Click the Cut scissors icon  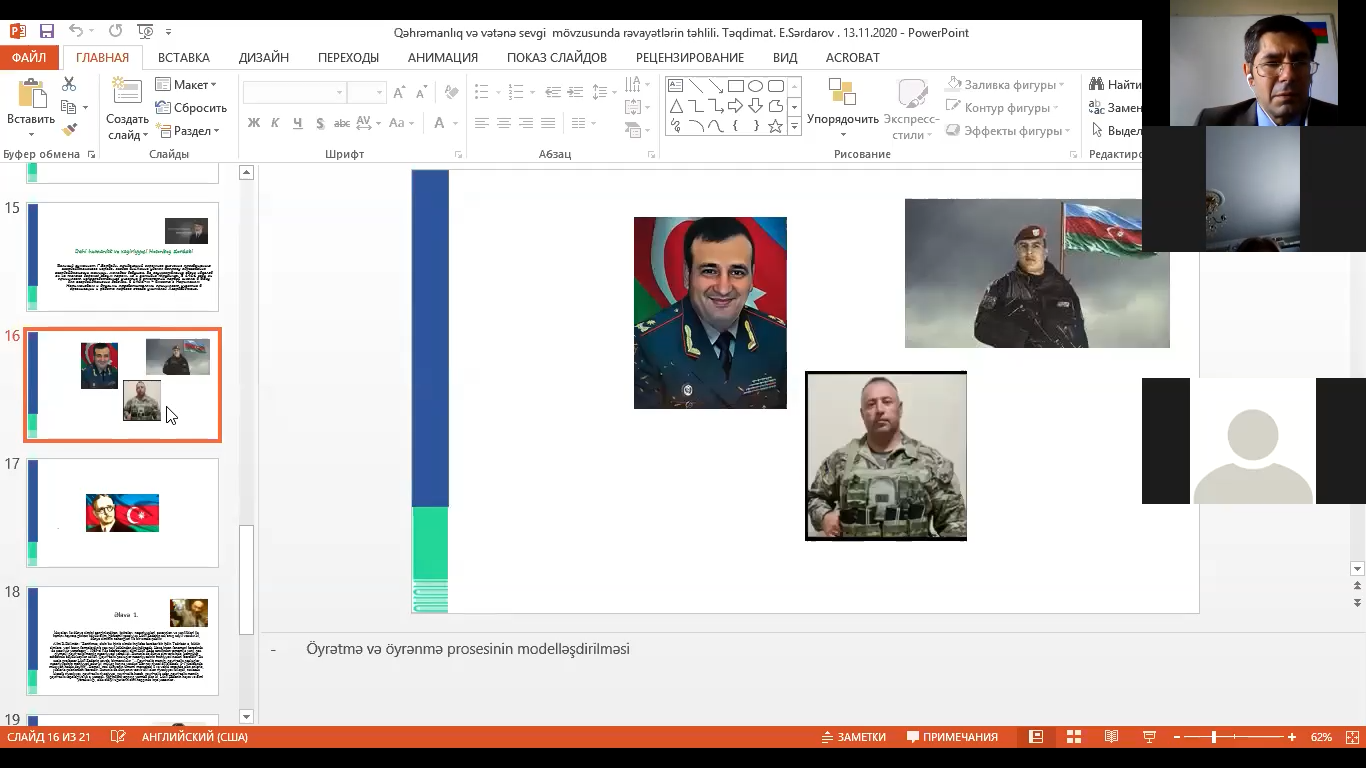coord(69,85)
